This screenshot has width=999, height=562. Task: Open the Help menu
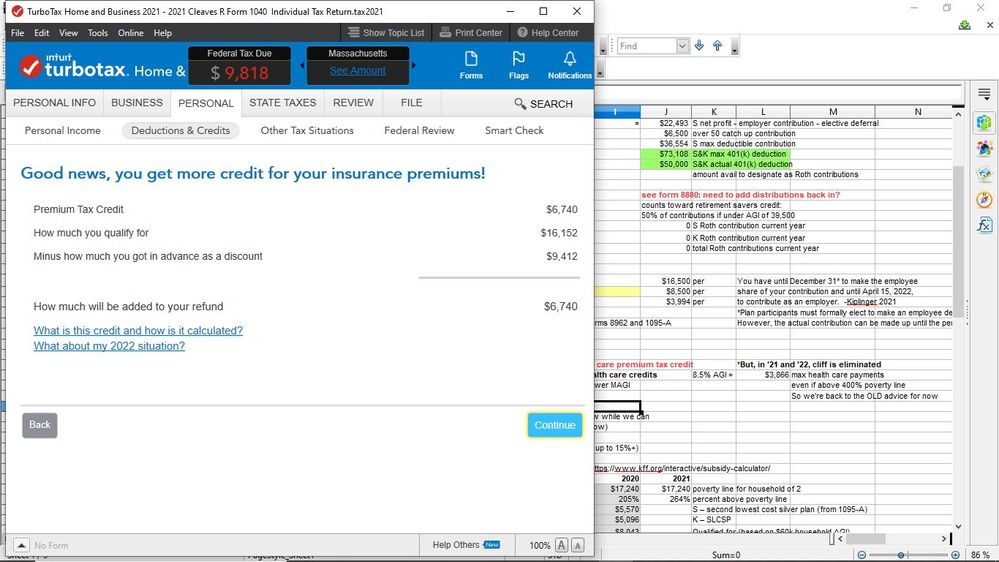[x=162, y=32]
